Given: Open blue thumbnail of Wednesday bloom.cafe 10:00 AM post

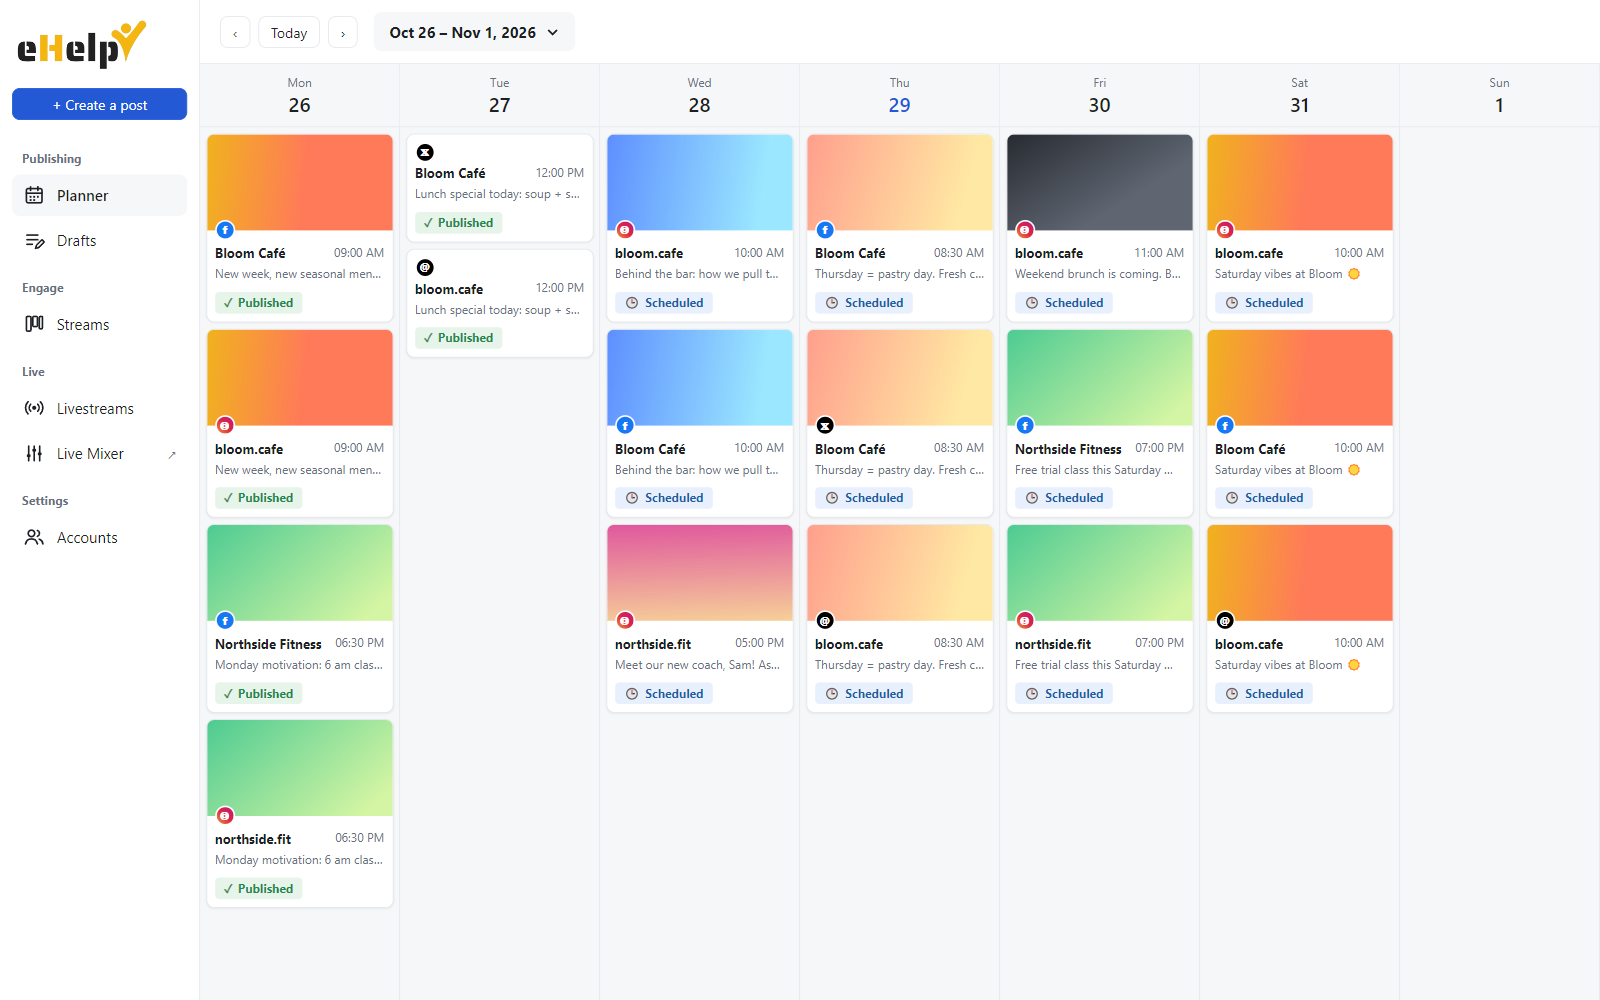Looking at the screenshot, I should click(700, 182).
